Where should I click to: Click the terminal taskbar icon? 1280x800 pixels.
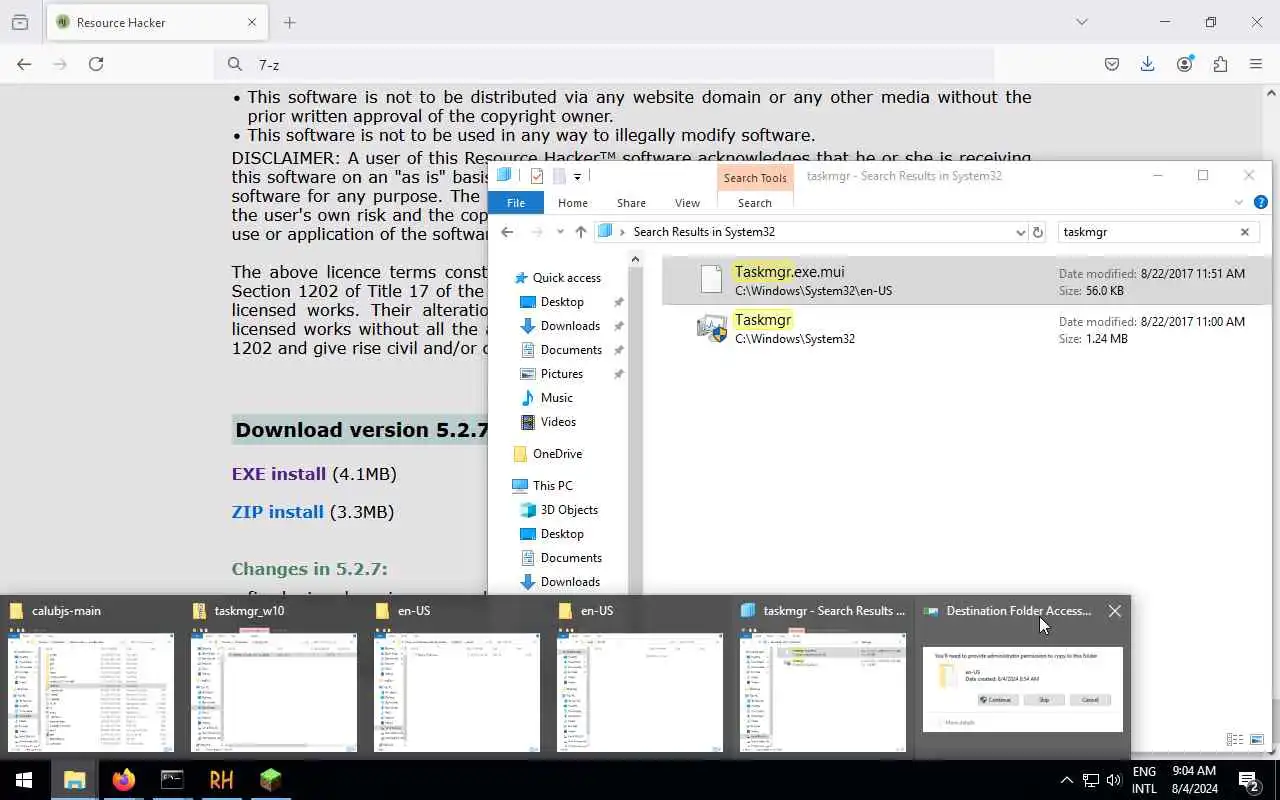(172, 780)
